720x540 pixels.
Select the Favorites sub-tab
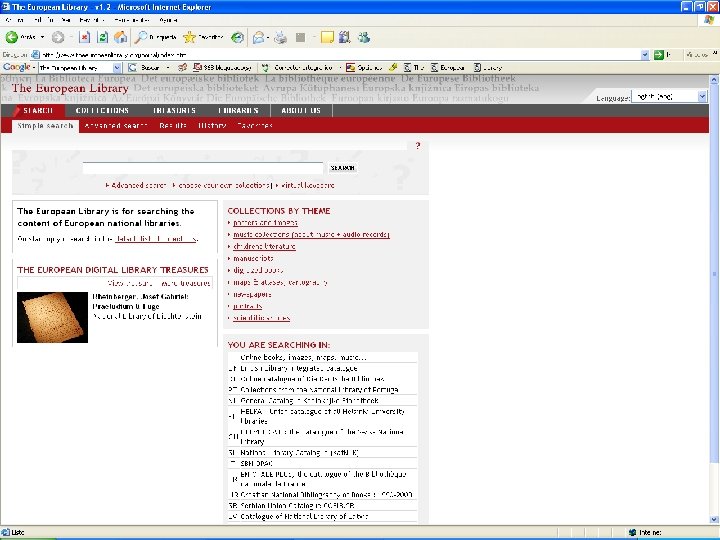pos(255,125)
